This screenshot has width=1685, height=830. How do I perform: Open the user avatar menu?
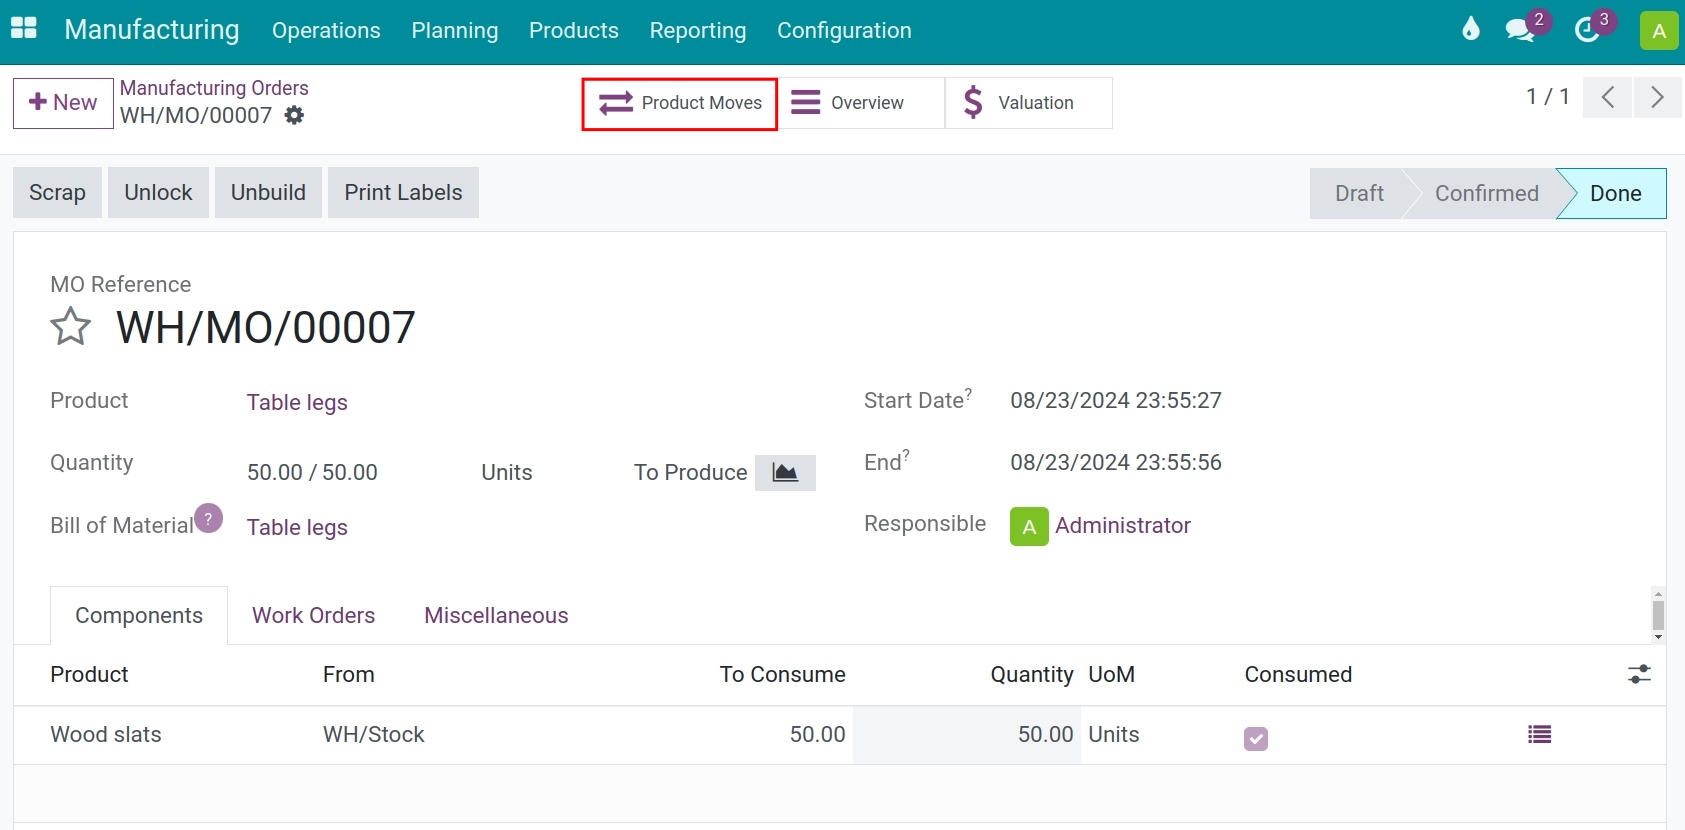click(x=1659, y=30)
